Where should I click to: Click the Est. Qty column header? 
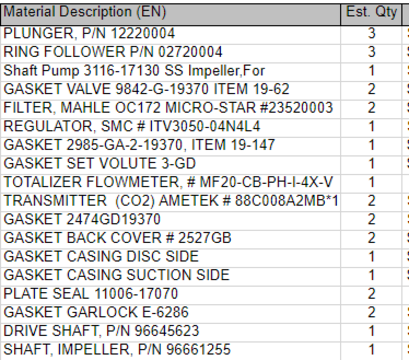coord(371,13)
